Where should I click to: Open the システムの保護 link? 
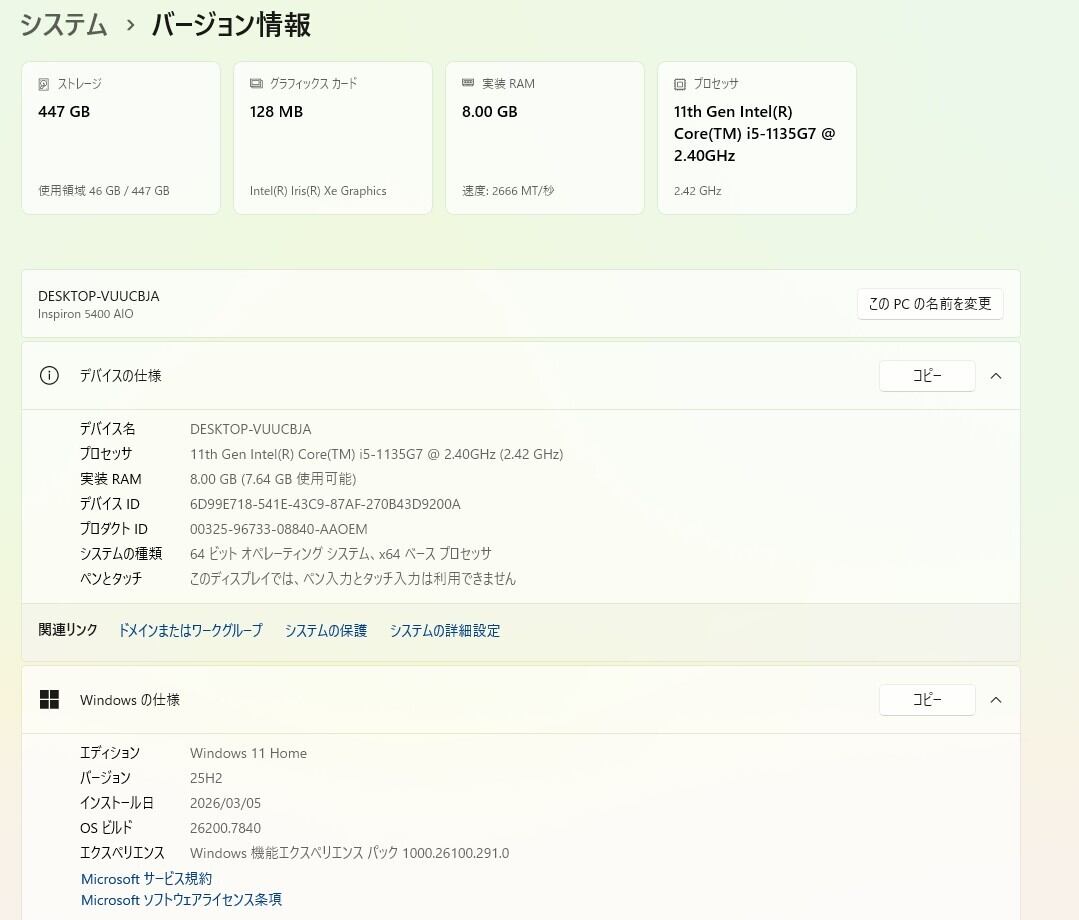325,631
